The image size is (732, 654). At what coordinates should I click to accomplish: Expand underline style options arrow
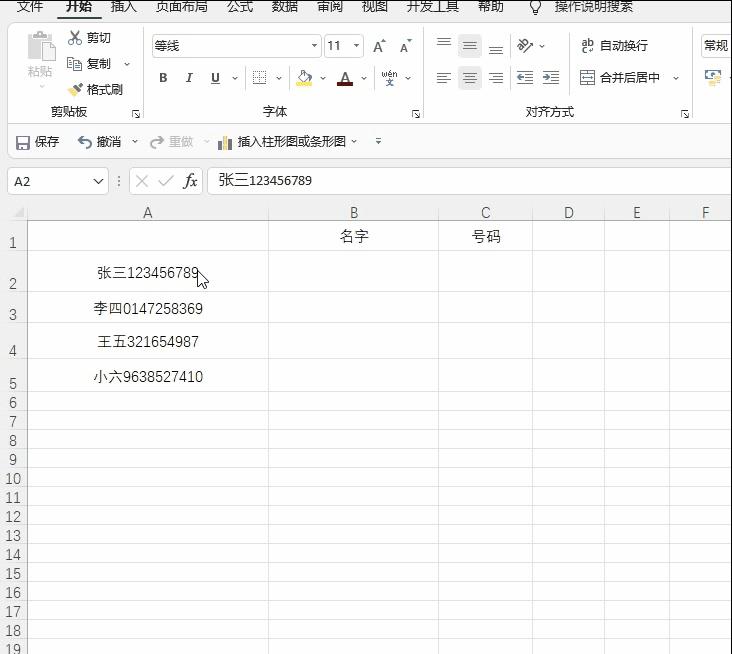tap(235, 78)
